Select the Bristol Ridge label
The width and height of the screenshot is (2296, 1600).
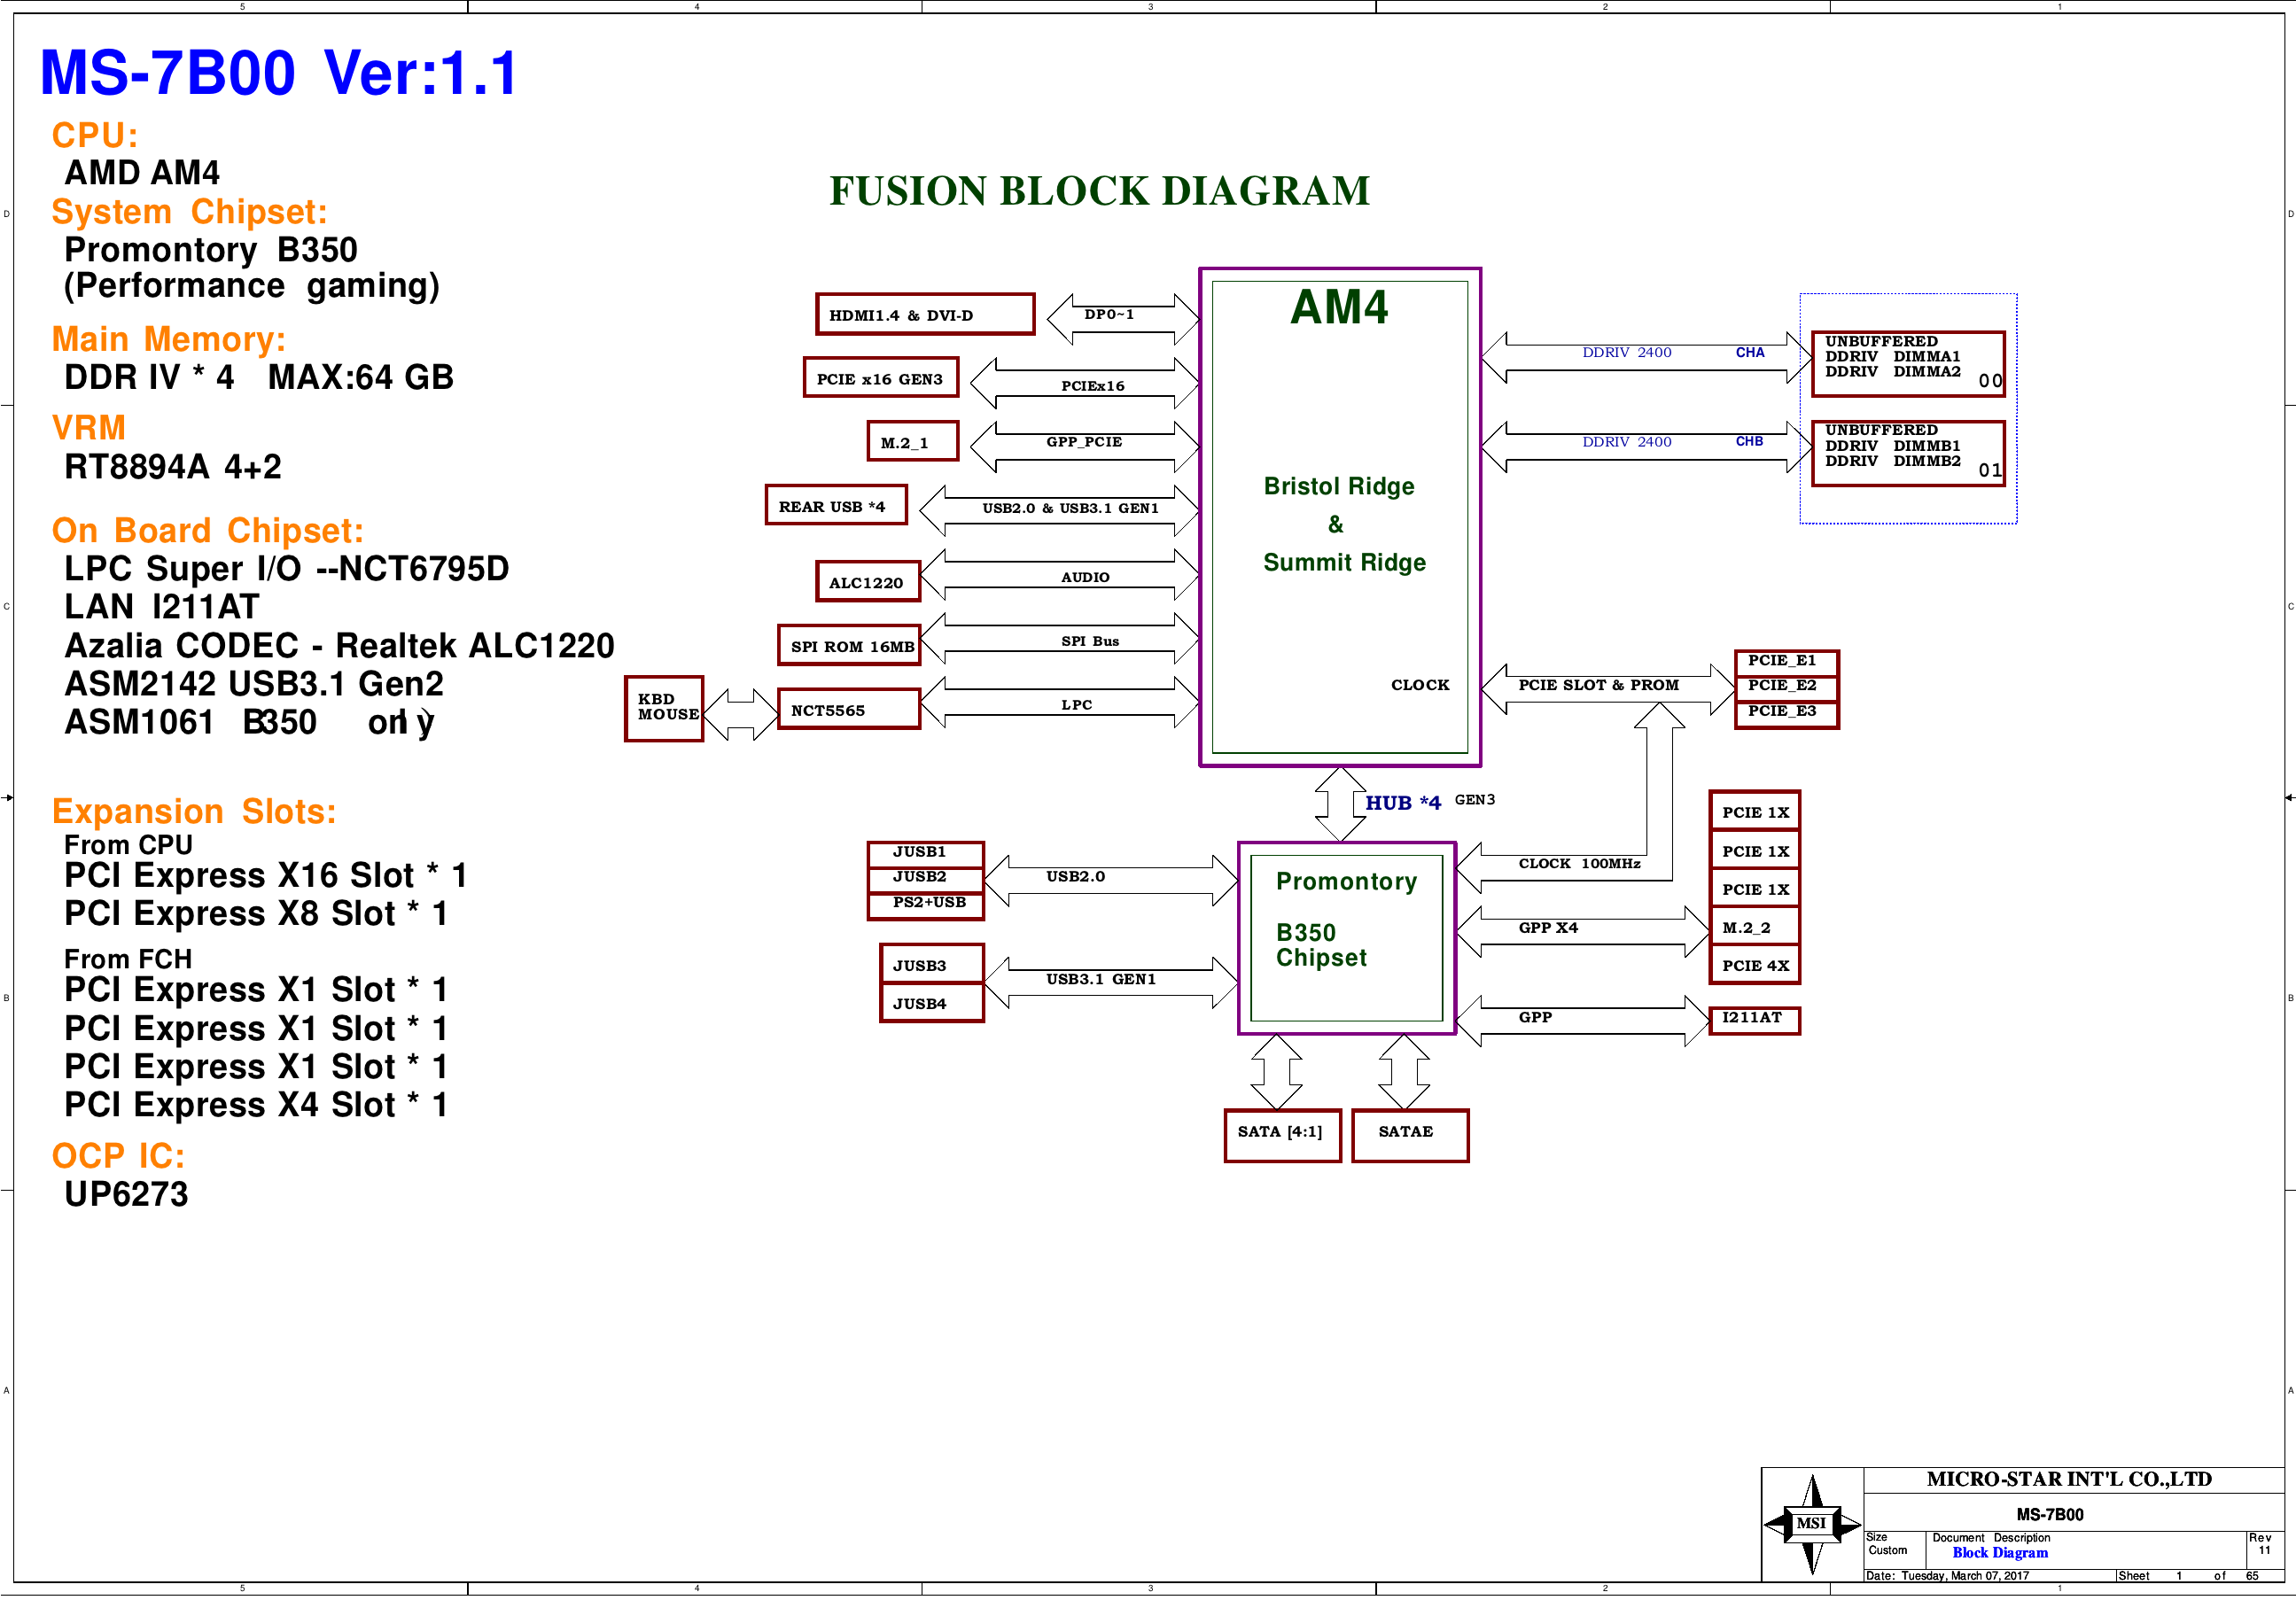1339,486
